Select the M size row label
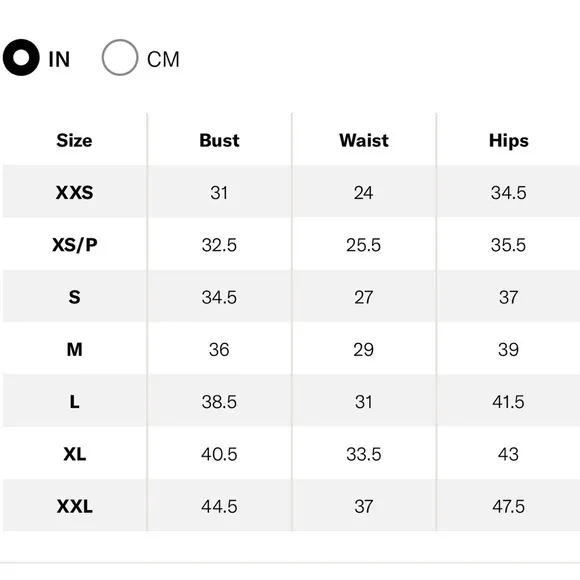Image resolution: width=580 pixels, height=580 pixels. click(74, 350)
